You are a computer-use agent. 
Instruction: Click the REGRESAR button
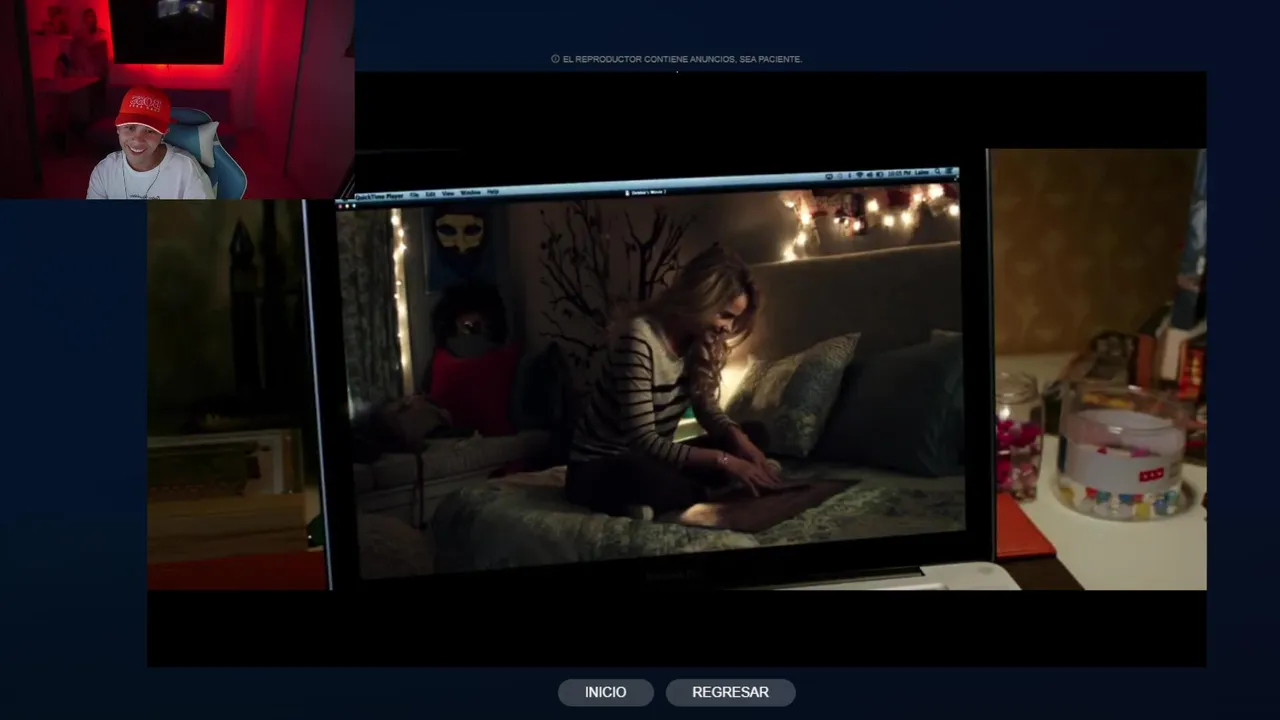point(730,692)
